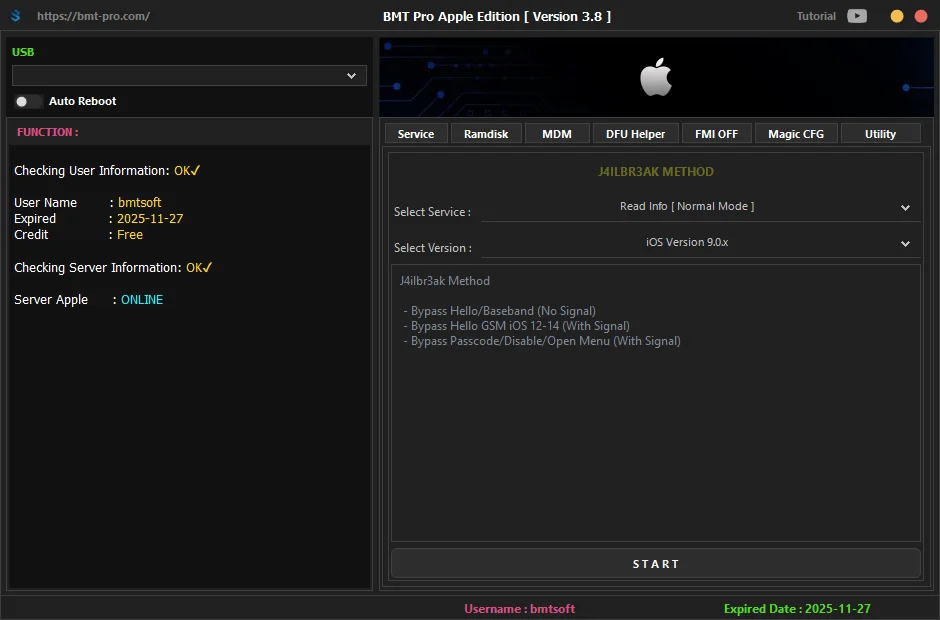Open the Tutorial YouTube video icon
The image size is (940, 620).
coord(857,16)
